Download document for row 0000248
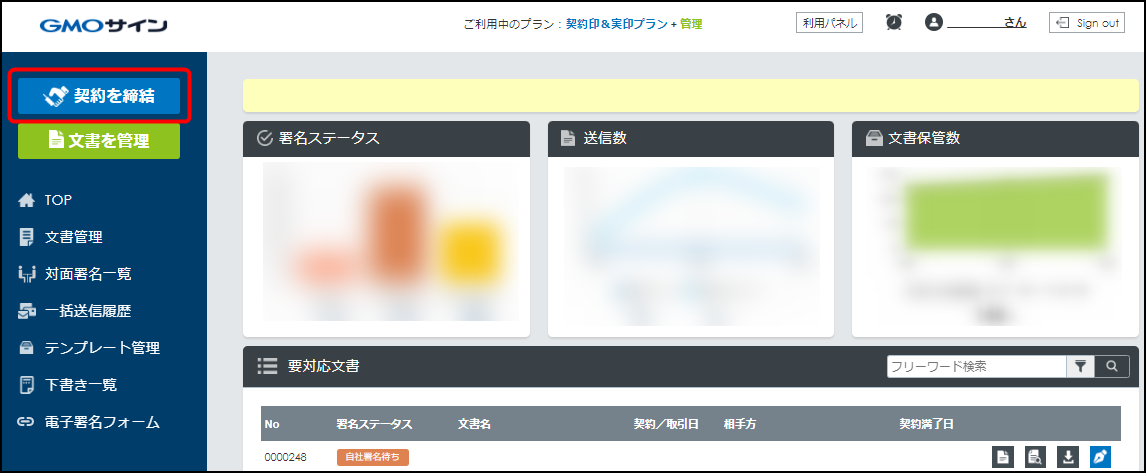This screenshot has width=1146, height=473. (x=1068, y=457)
